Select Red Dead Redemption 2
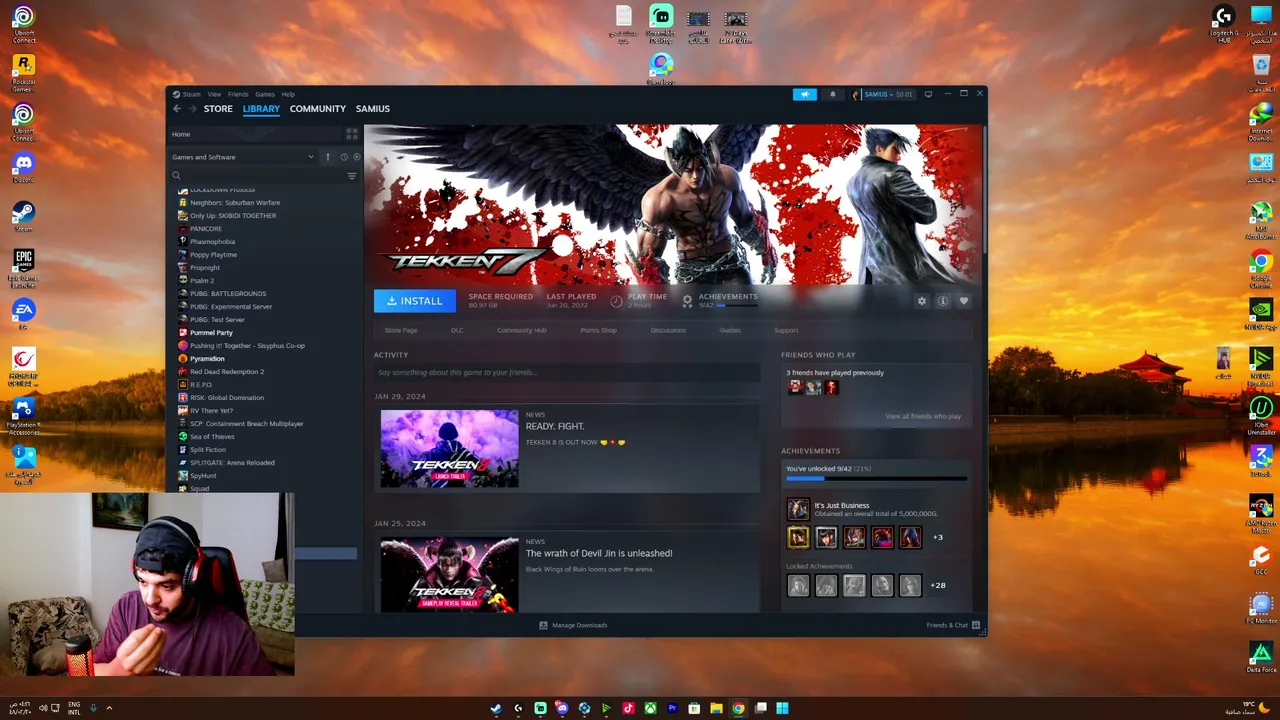Viewport: 1280px width, 720px height. click(227, 372)
